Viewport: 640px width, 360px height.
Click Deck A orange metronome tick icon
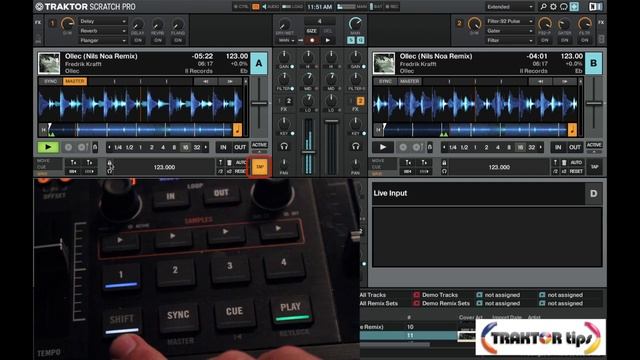click(237, 130)
